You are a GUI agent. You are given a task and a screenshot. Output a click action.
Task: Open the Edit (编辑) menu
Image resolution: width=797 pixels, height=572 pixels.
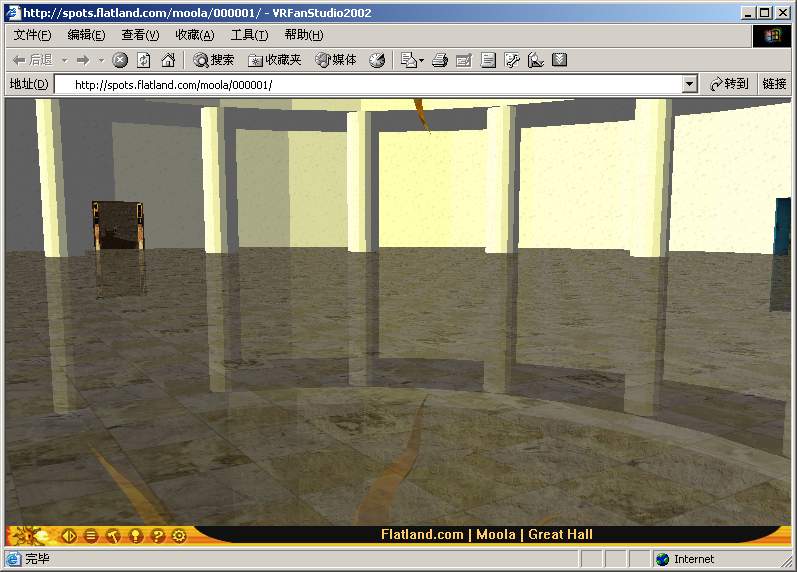click(x=86, y=35)
